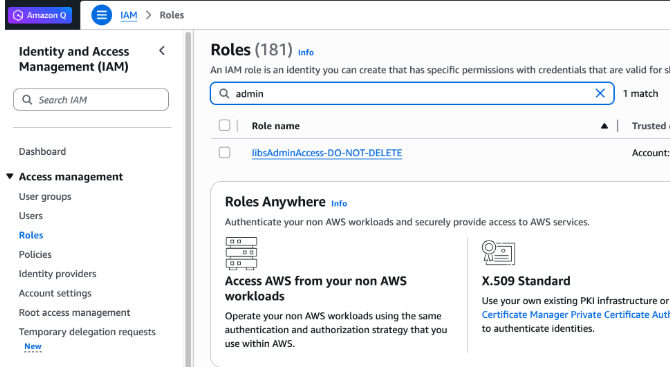
Task: Open the IibsAdminAccess-DO-NOT-DELETE role
Action: (x=327, y=153)
